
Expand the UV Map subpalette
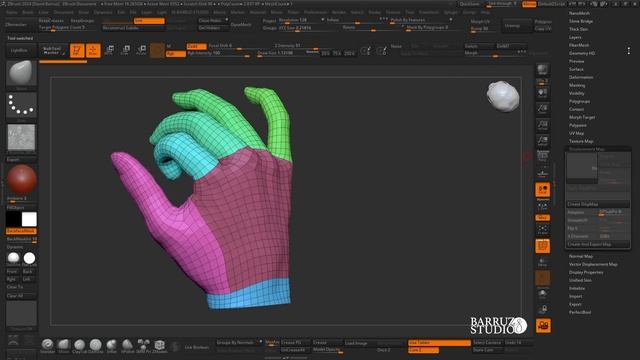576,133
